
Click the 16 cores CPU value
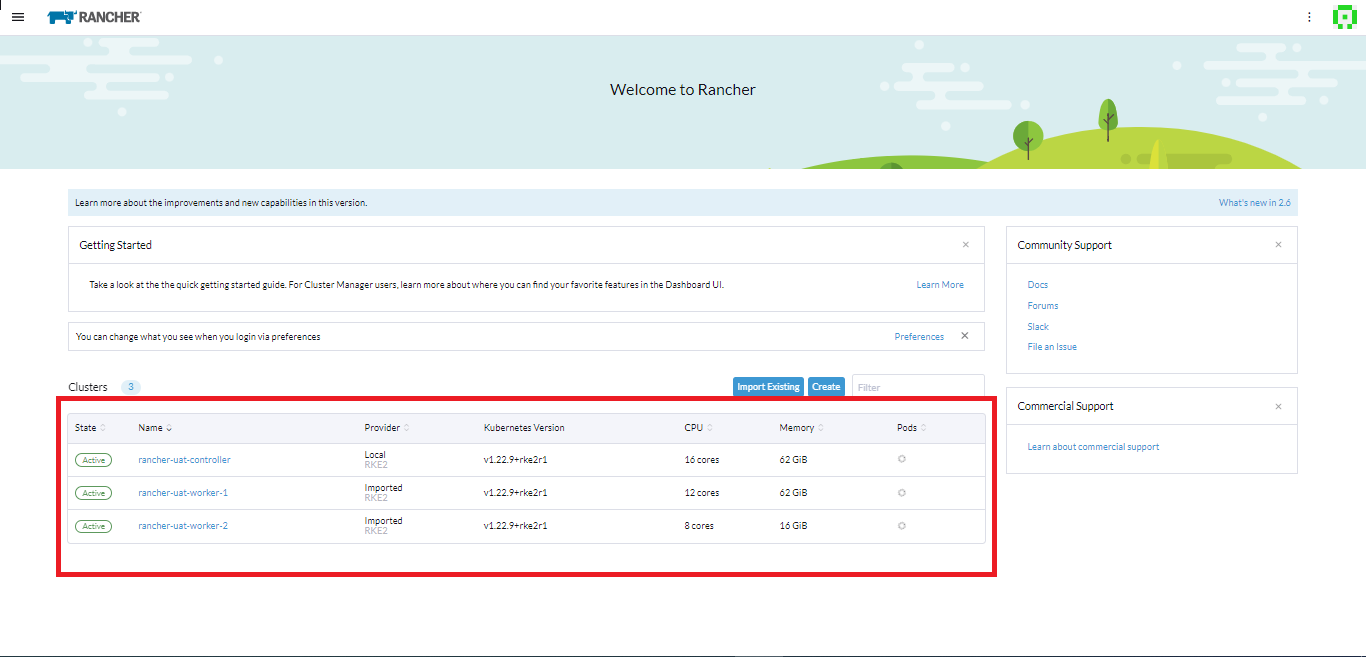(702, 460)
